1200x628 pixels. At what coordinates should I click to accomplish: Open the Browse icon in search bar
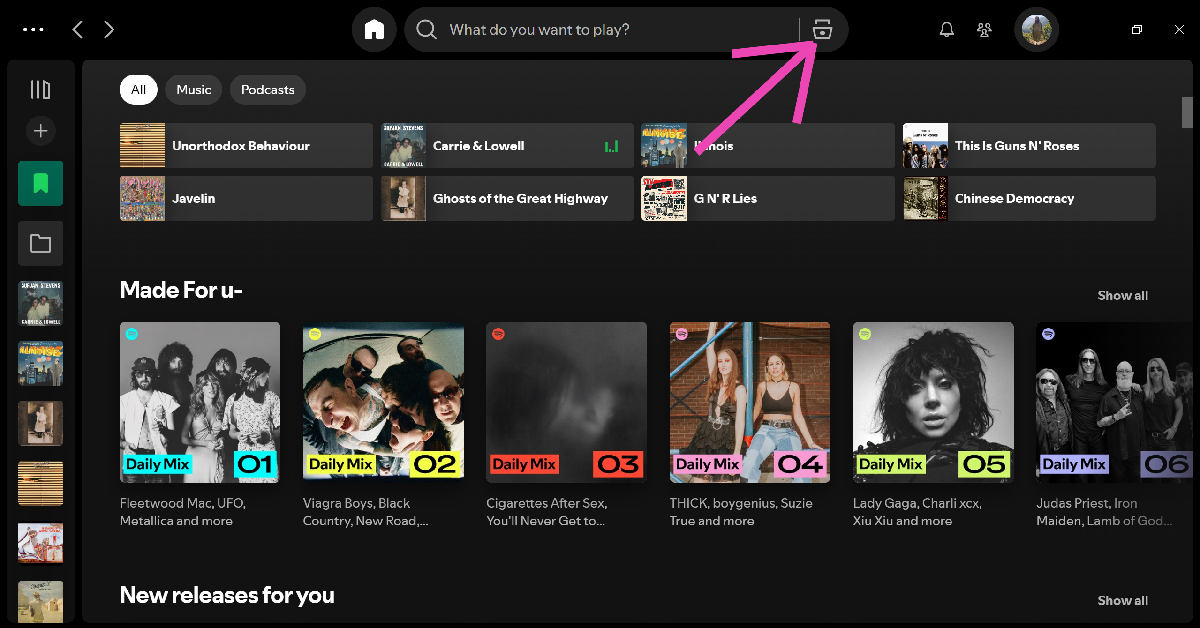[822, 30]
